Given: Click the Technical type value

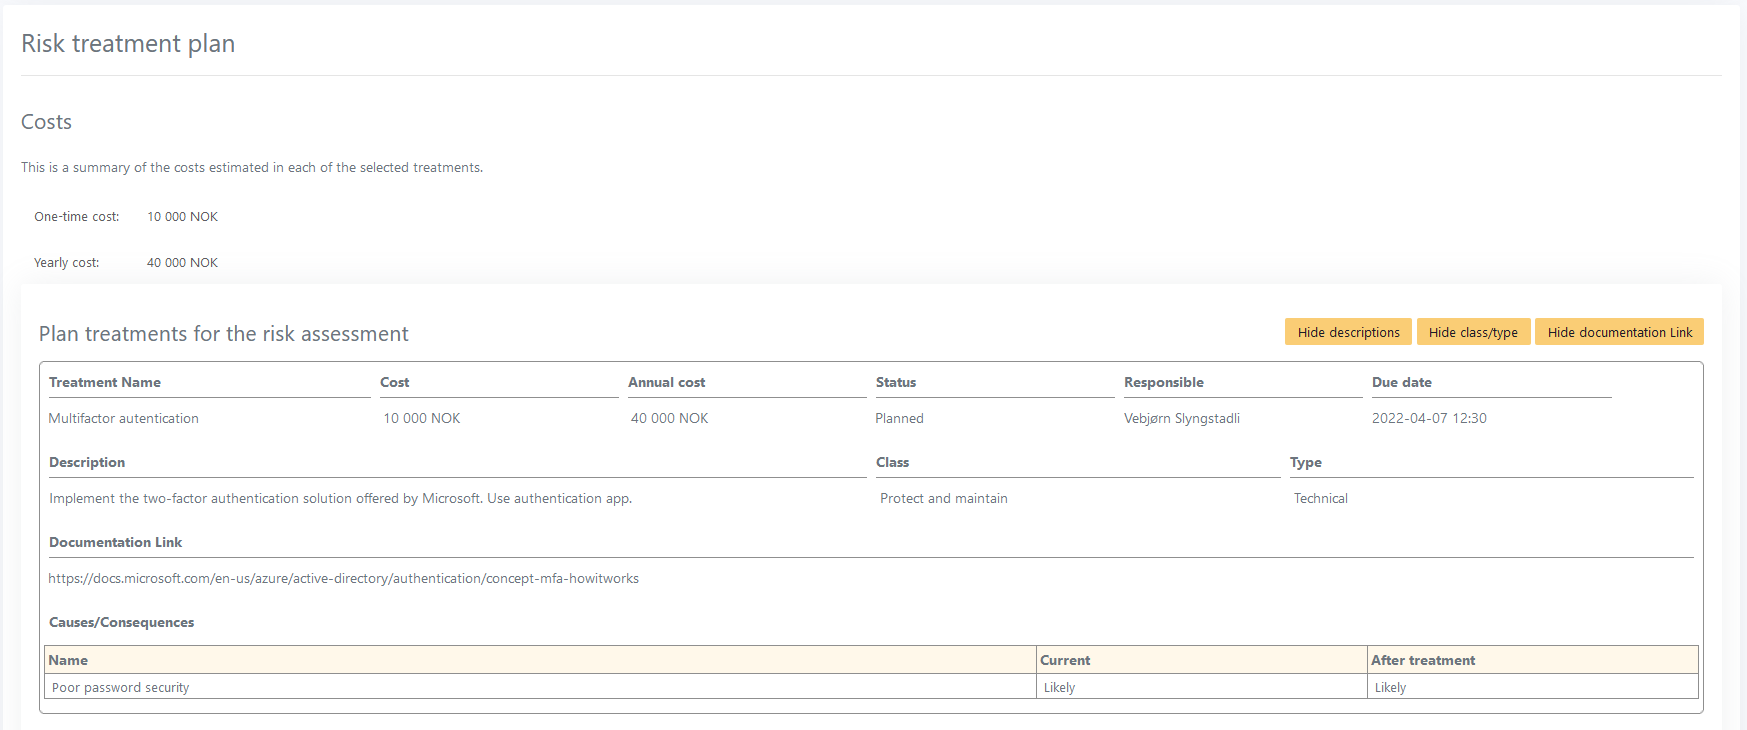Looking at the screenshot, I should coord(1321,498).
